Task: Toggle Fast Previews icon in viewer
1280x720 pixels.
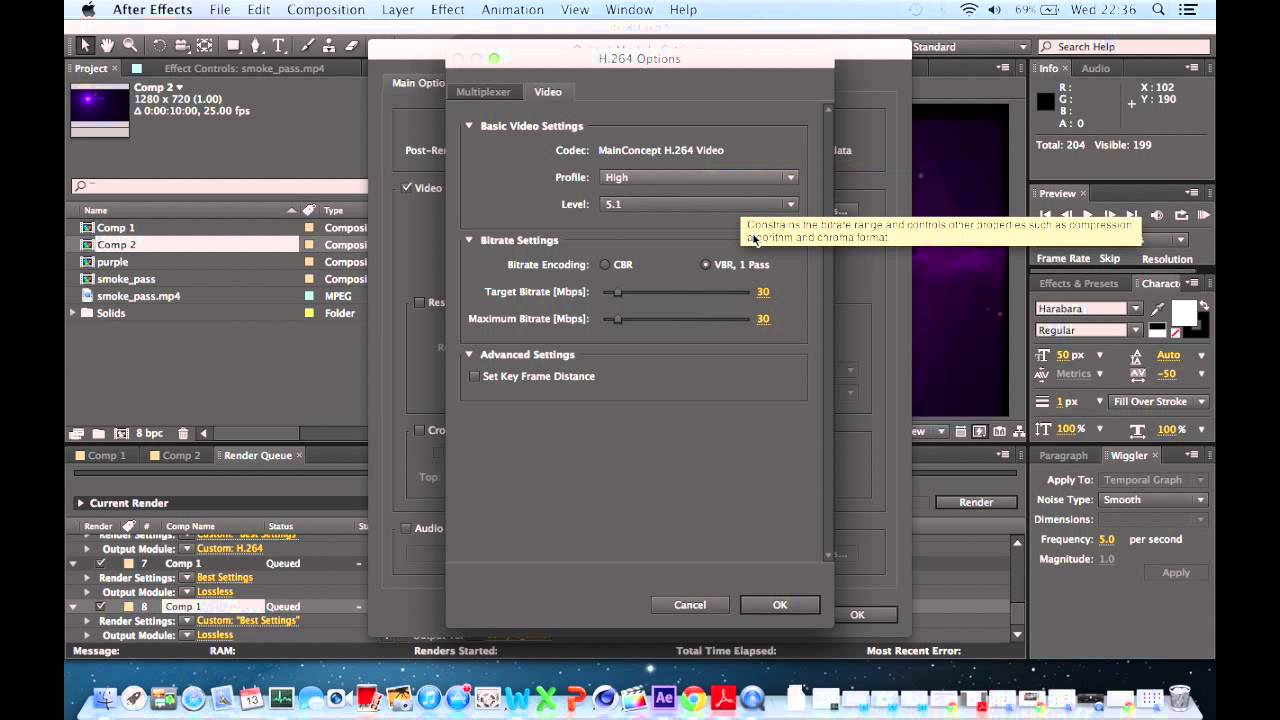Action: tap(979, 431)
